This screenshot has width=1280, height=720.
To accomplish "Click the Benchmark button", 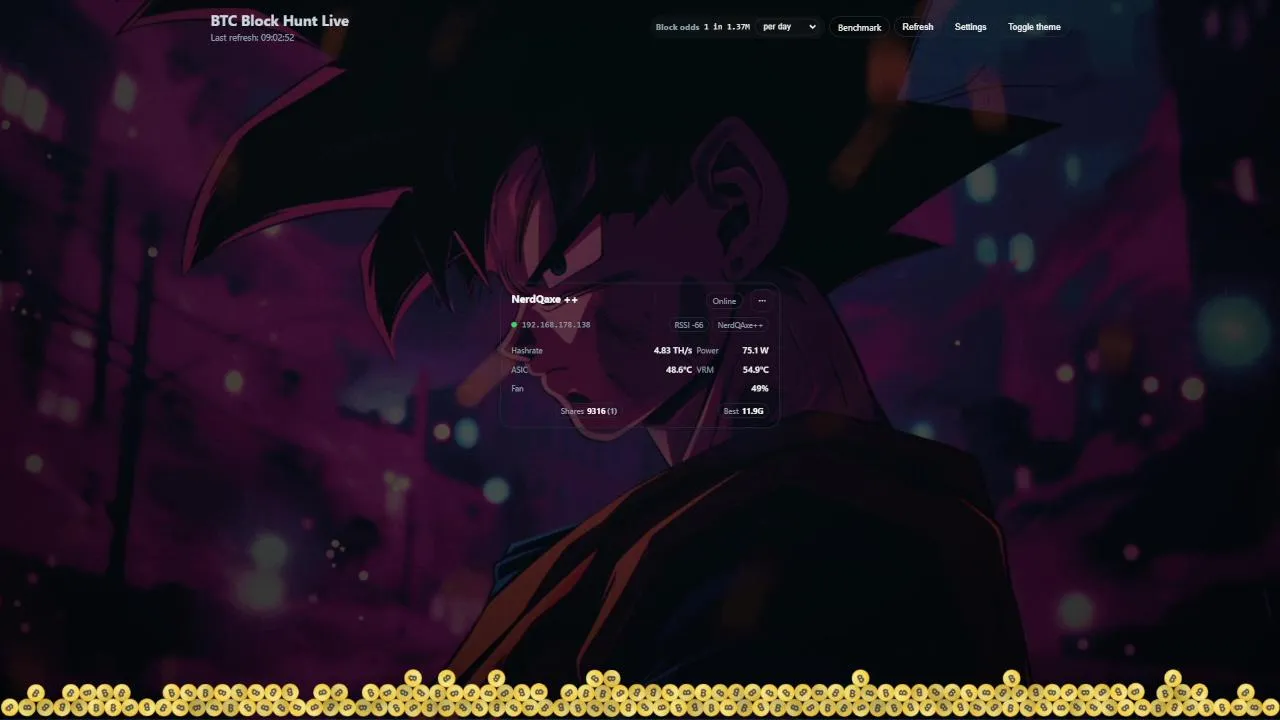I will coord(859,27).
